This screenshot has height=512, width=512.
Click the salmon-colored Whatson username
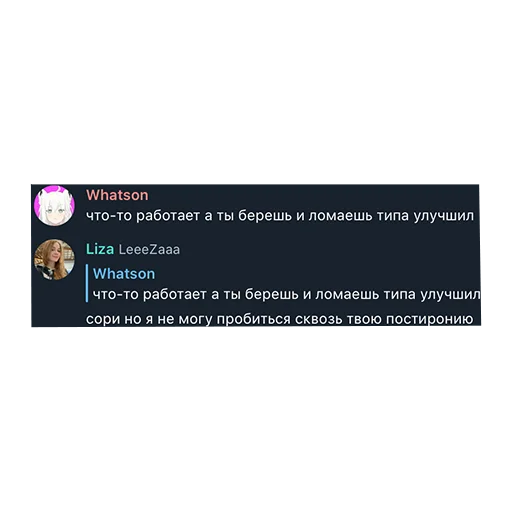[117, 195]
